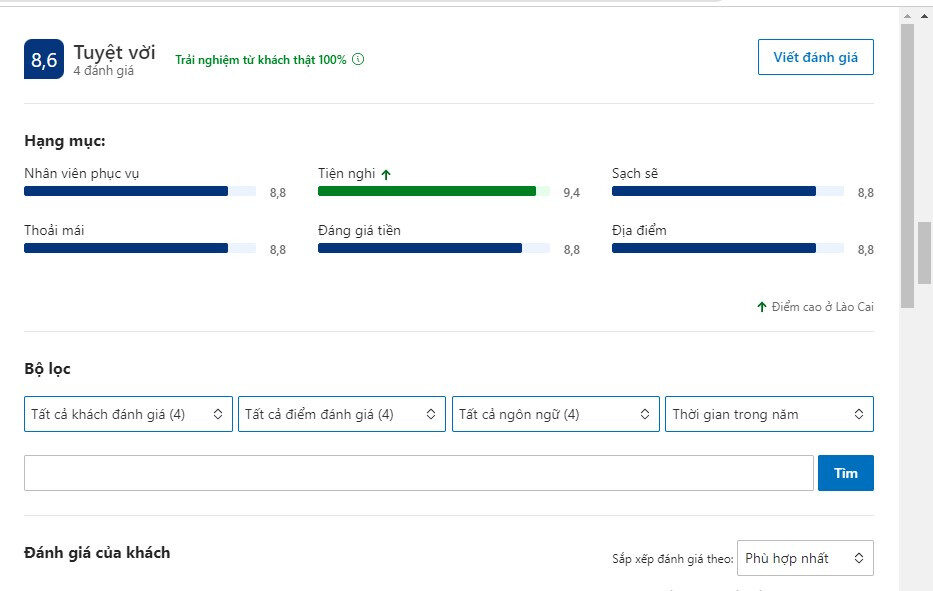The image size is (933, 591).
Task: Click the green arrow before 'Điểm cao ở Lào Cai'
Action: point(762,307)
